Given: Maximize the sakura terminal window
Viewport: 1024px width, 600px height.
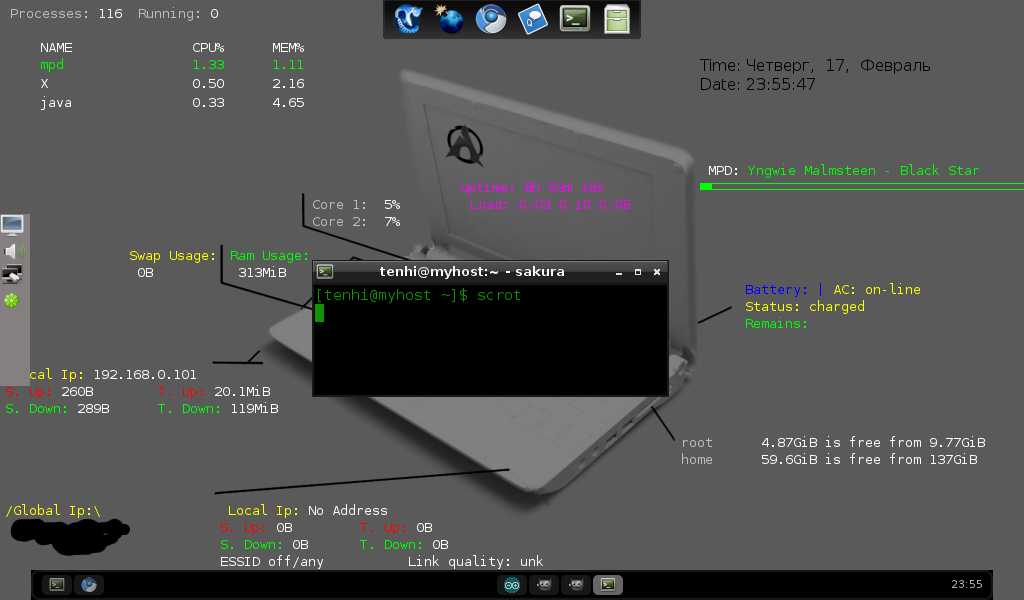Looking at the screenshot, I should point(638,272).
